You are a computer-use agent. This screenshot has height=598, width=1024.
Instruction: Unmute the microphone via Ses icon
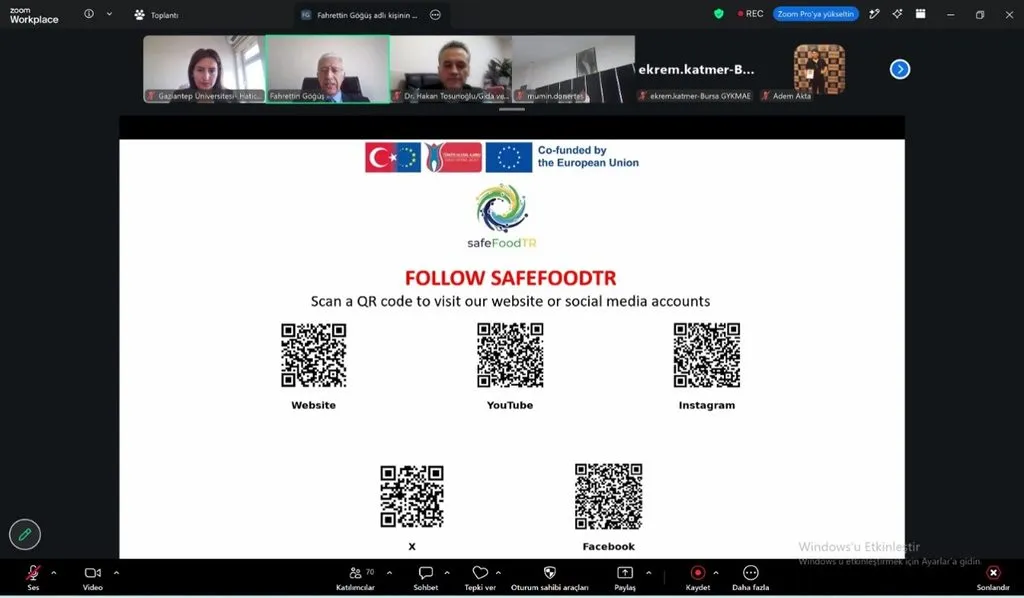tap(33, 573)
